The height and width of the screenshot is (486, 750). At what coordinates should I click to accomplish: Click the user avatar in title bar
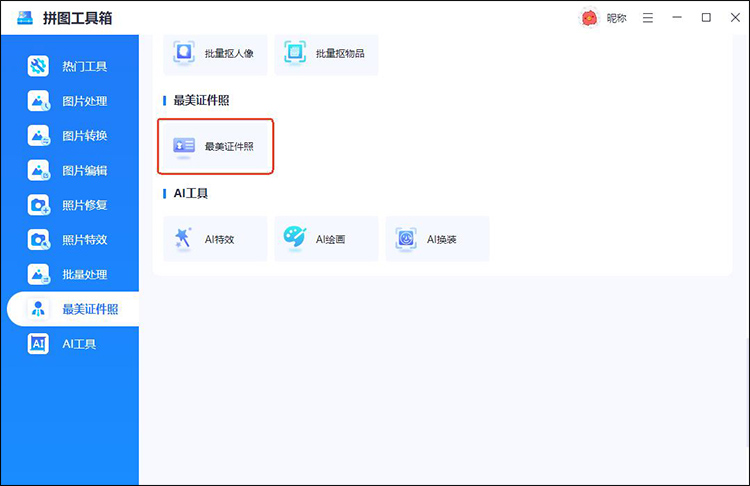[589, 18]
